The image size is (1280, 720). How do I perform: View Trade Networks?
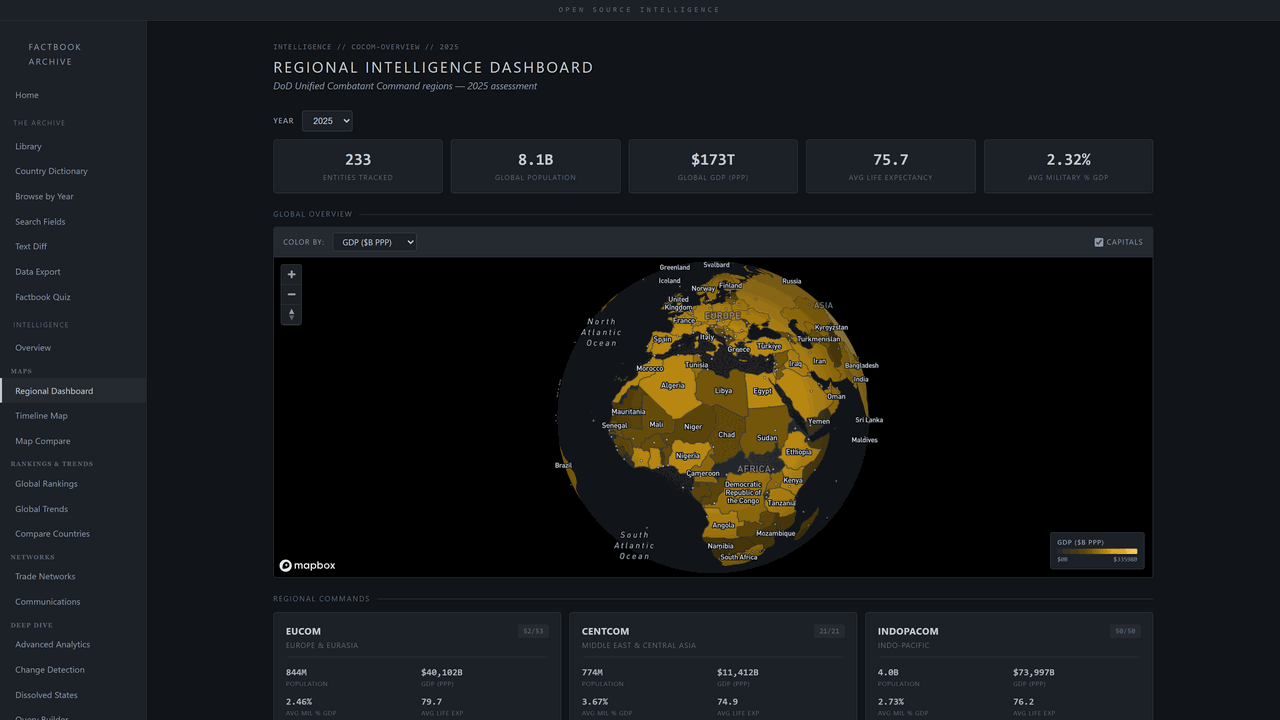pyautogui.click(x=44, y=576)
